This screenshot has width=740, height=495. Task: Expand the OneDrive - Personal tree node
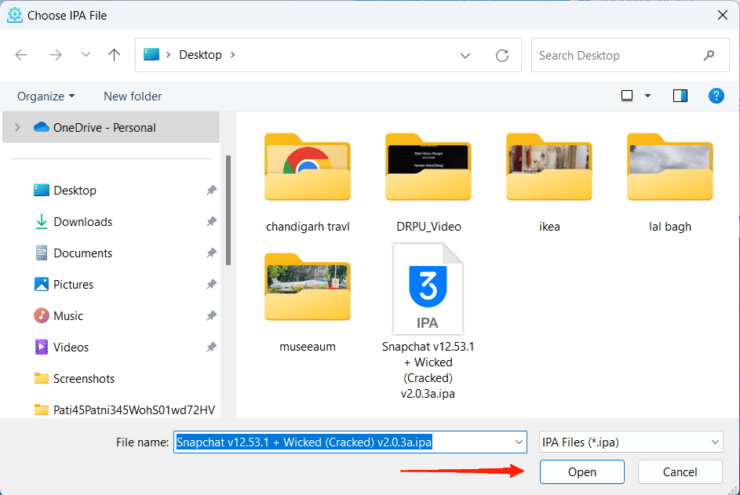click(x=17, y=127)
